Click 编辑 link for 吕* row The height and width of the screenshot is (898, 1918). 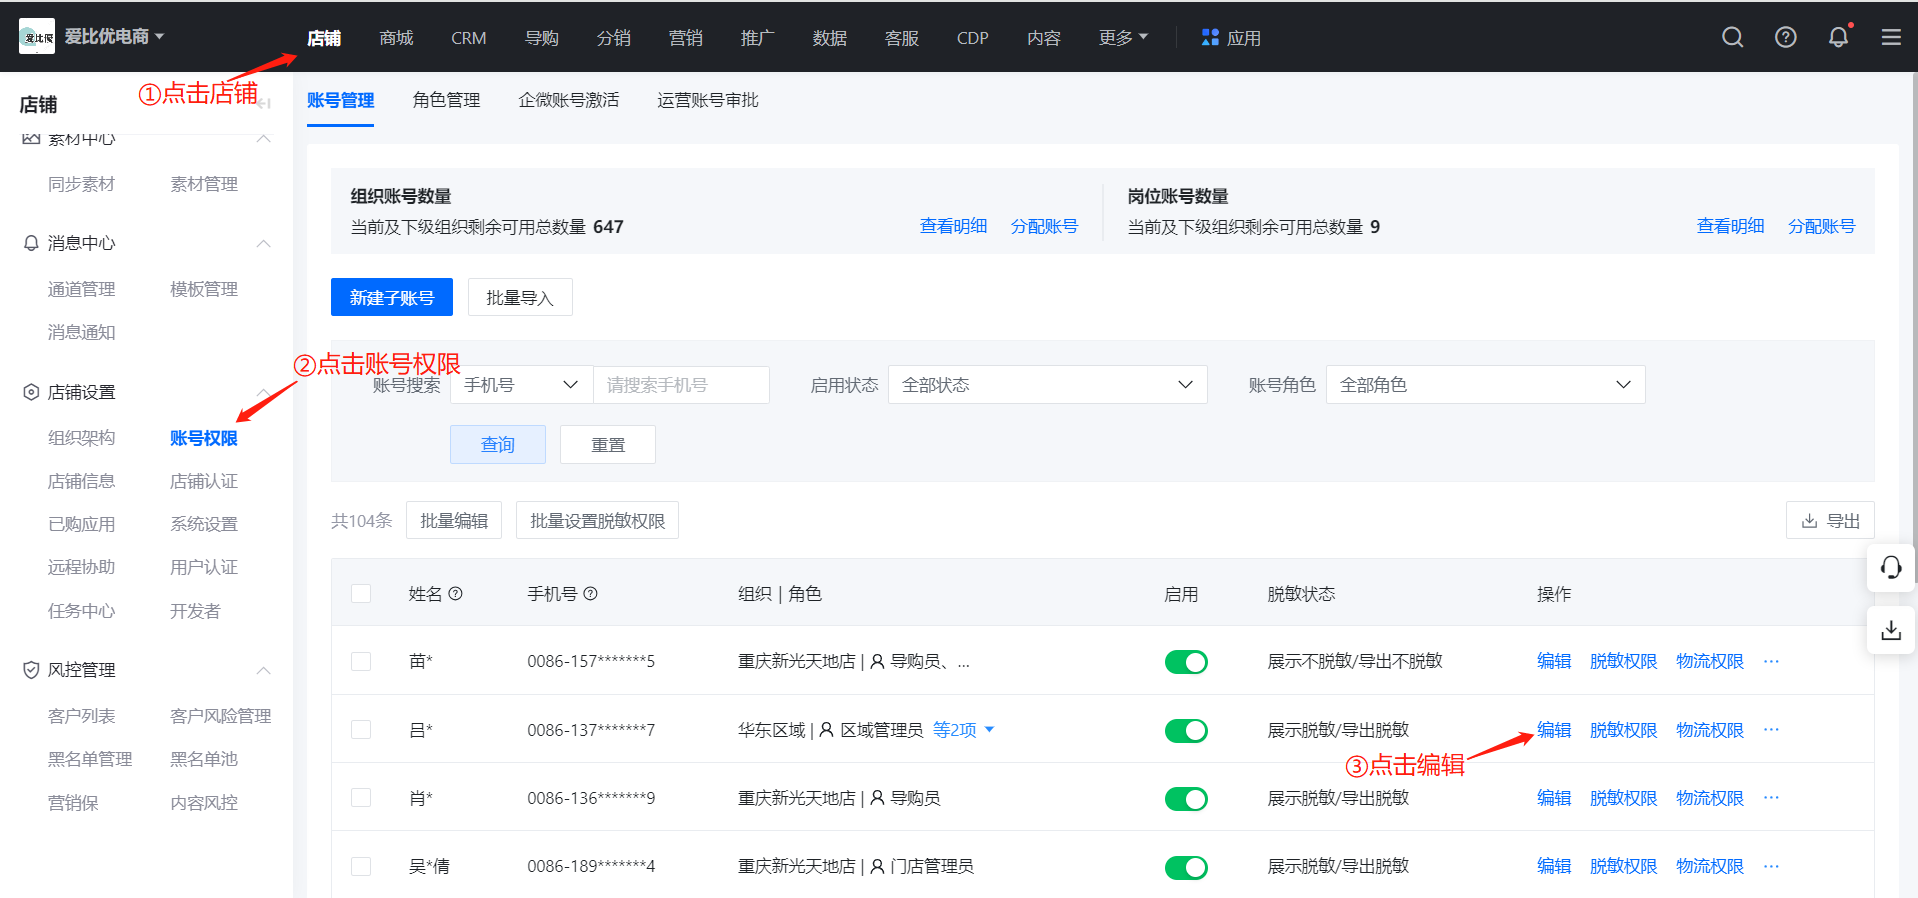point(1554,730)
